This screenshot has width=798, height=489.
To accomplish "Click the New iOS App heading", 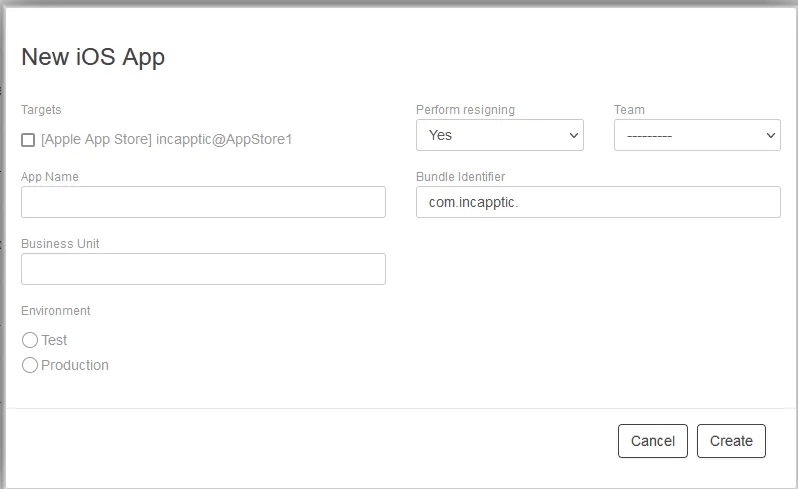I will (x=93, y=57).
